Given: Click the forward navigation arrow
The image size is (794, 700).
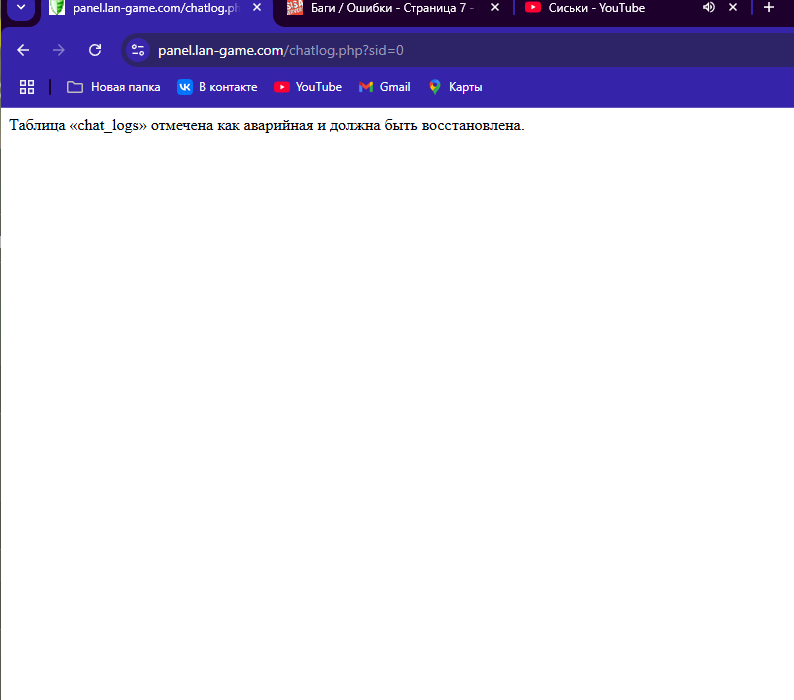Looking at the screenshot, I should point(59,50).
